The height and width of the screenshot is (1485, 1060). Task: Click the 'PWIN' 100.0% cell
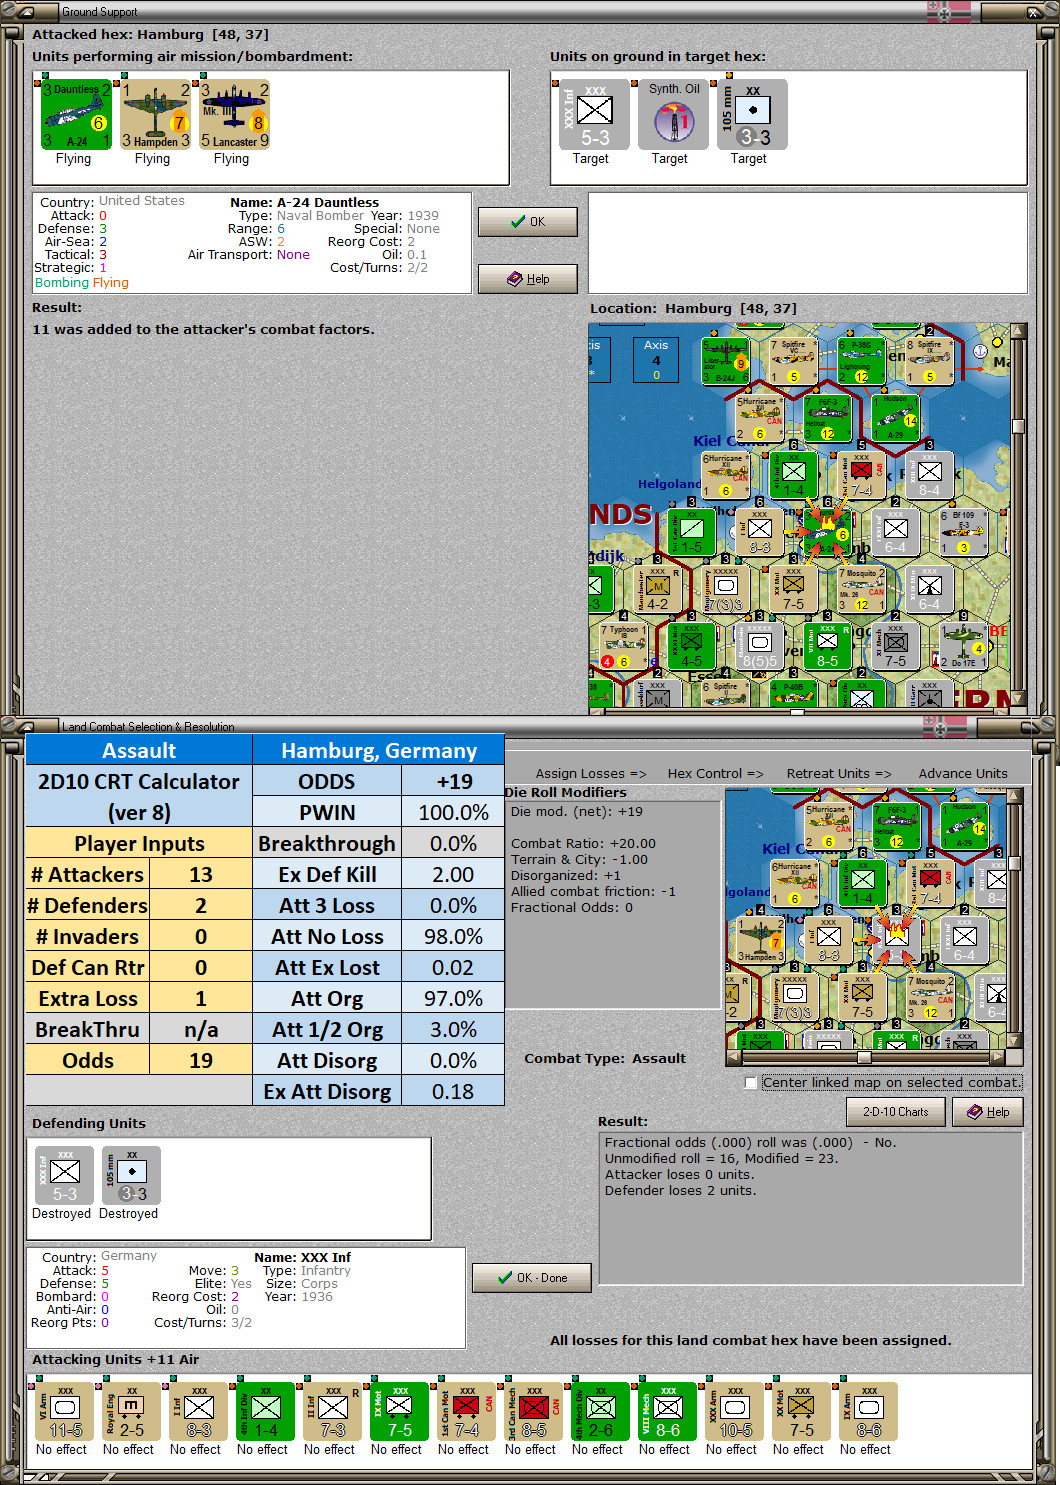pyautogui.click(x=453, y=813)
